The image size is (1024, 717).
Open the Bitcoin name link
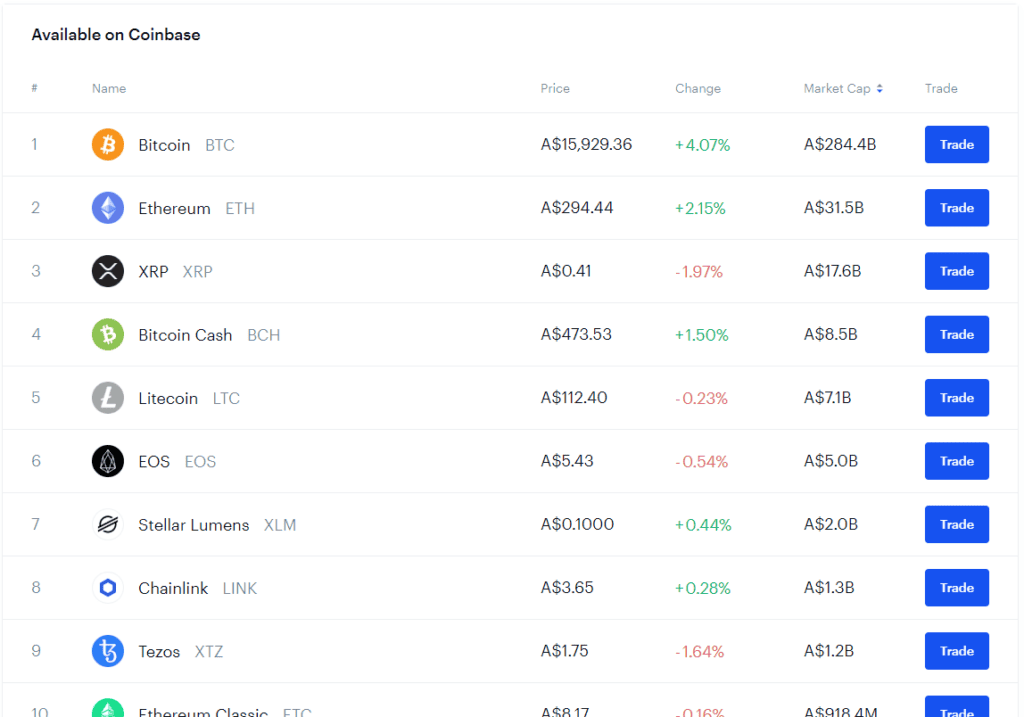164,145
